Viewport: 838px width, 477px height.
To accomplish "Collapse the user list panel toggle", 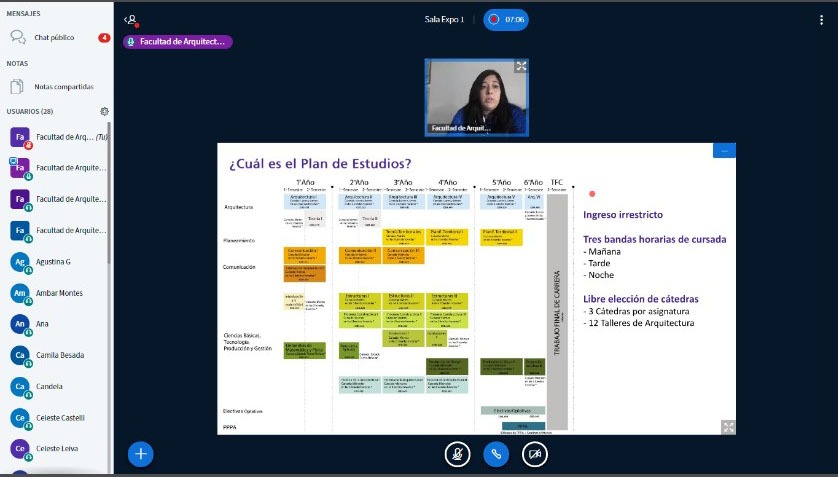I will tap(130, 19).
